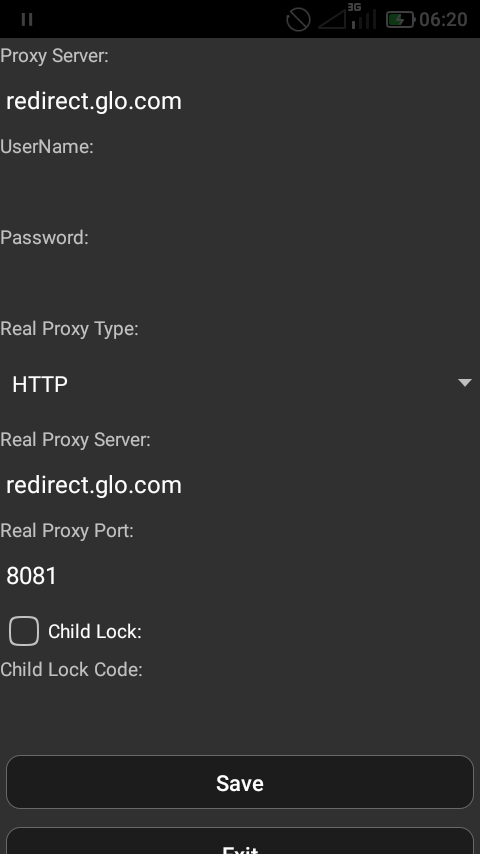Focus the empty UserName field
Screen dimensions: 480x854
240,193
